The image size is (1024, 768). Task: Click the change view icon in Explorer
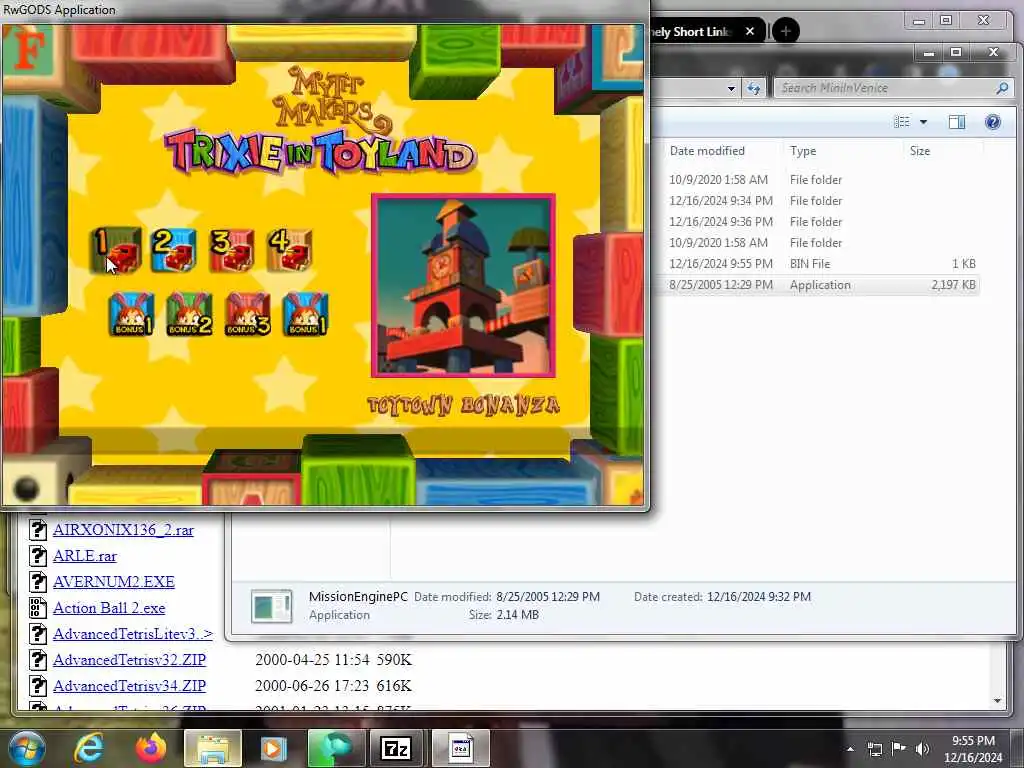pyautogui.click(x=902, y=122)
